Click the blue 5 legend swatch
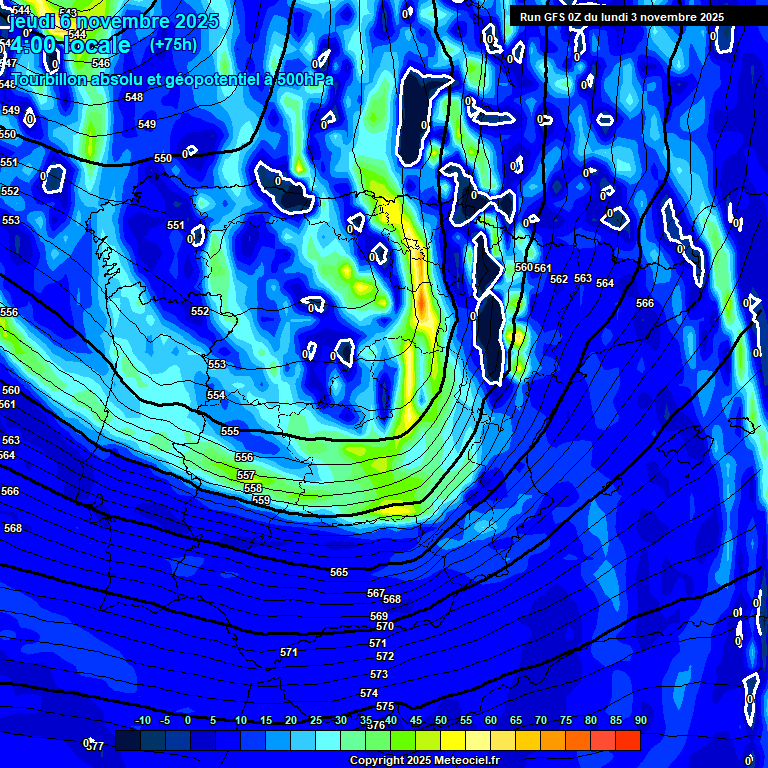This screenshot has height=768, width=768. click(203, 741)
